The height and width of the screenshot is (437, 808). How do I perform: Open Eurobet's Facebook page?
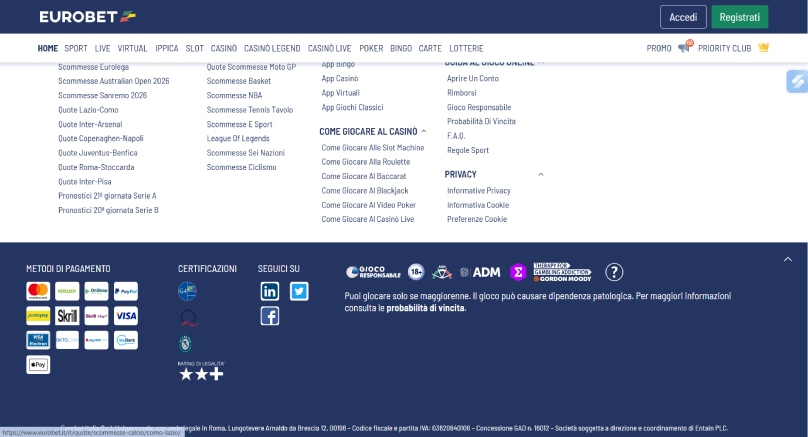click(x=270, y=316)
